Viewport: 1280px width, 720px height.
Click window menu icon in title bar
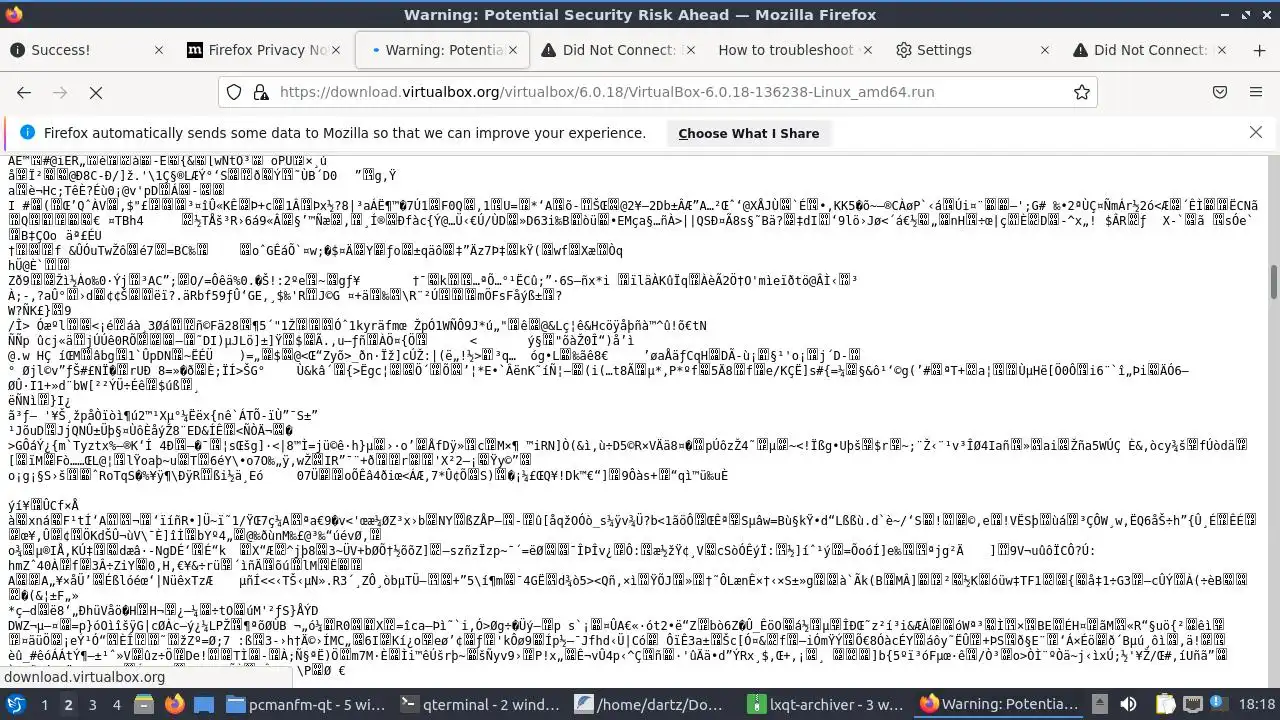pos(14,14)
